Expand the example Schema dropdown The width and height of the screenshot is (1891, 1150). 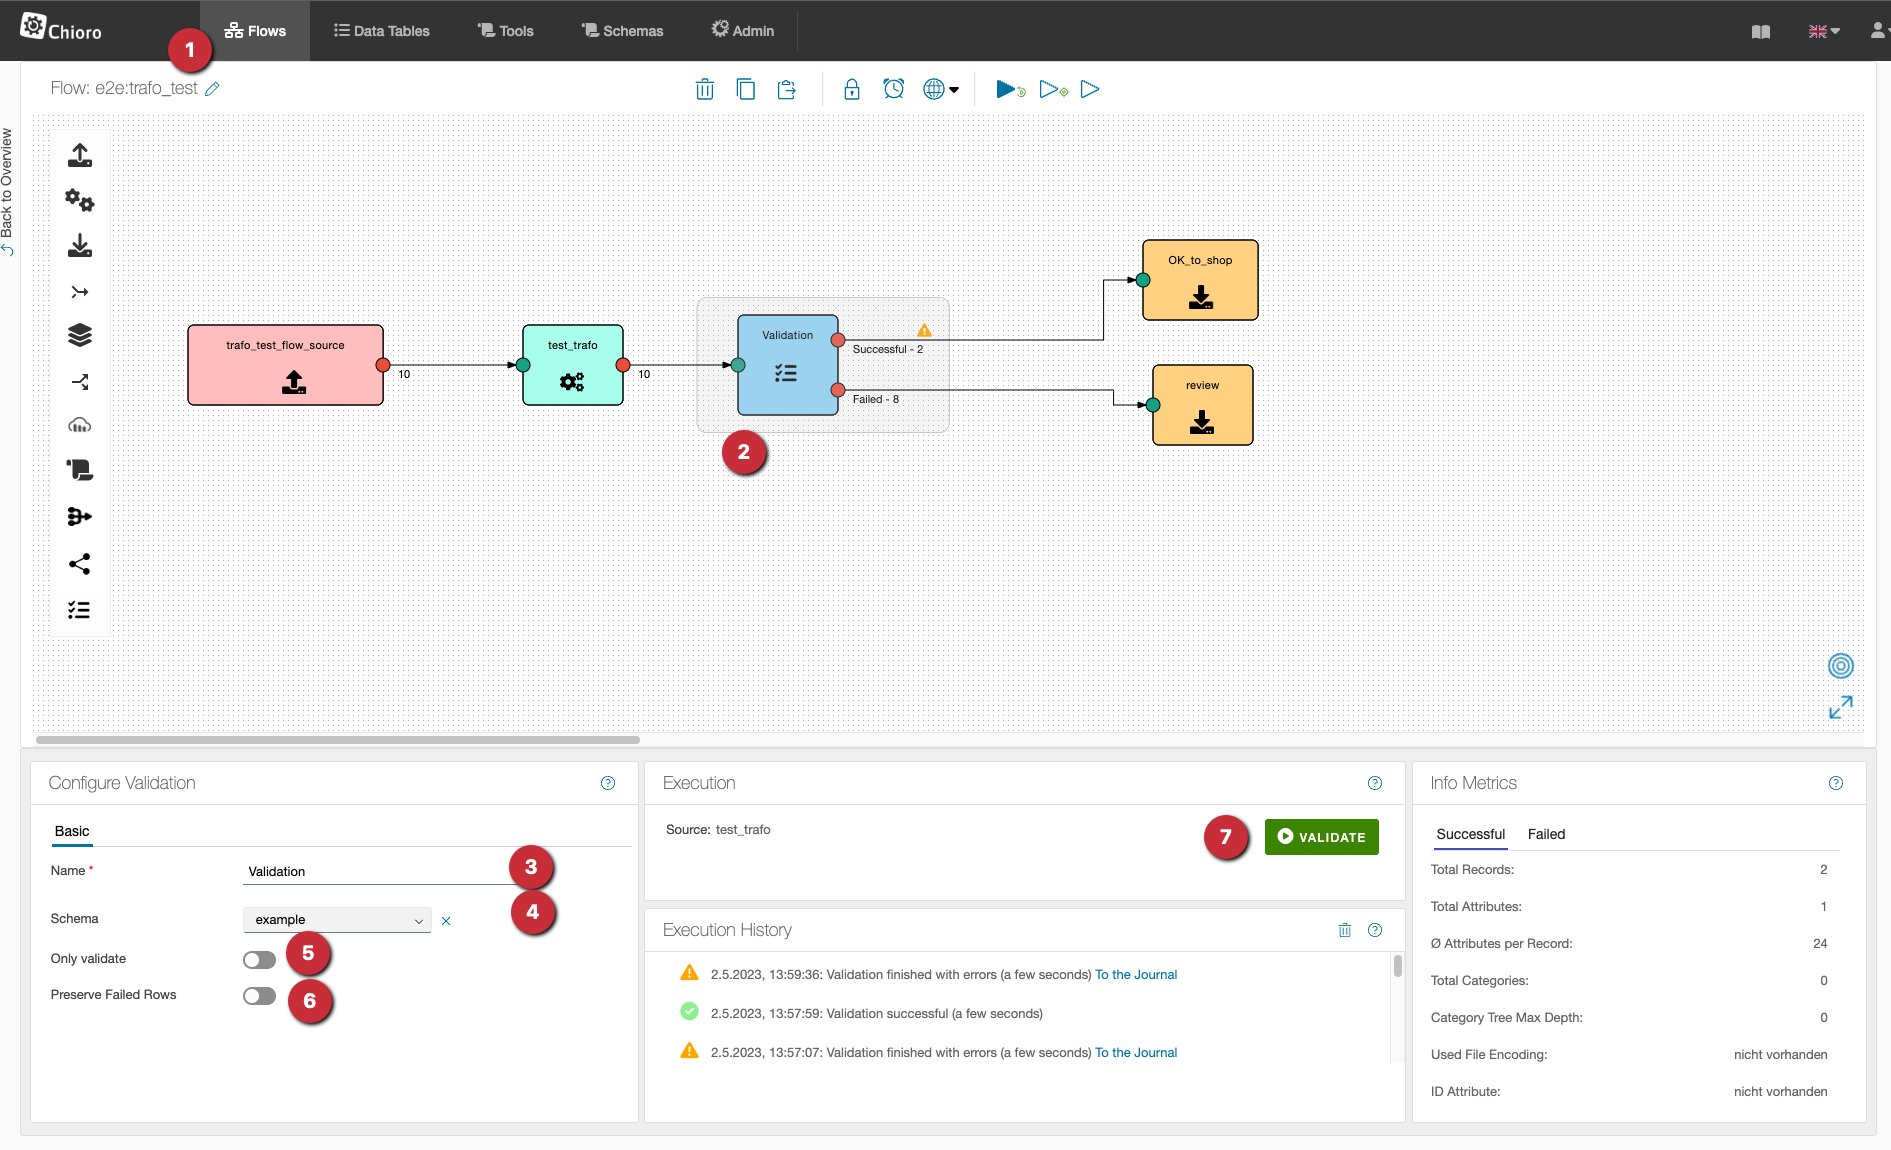337,920
